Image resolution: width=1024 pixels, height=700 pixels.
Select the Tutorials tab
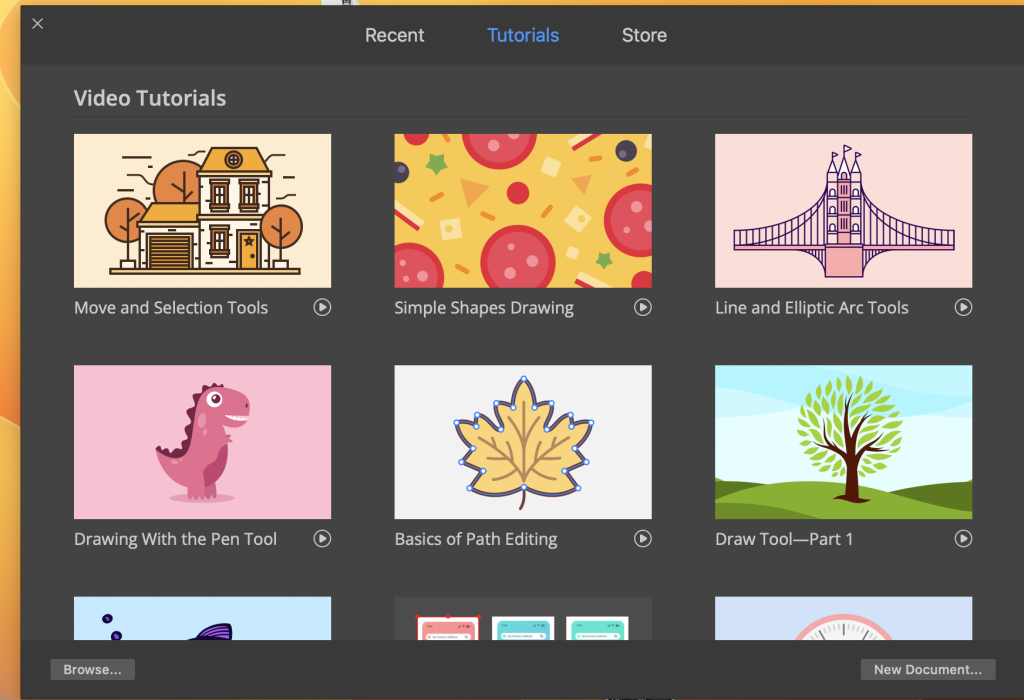click(x=523, y=35)
